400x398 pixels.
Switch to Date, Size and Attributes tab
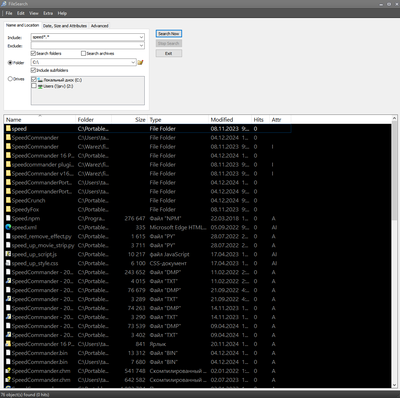(65, 26)
